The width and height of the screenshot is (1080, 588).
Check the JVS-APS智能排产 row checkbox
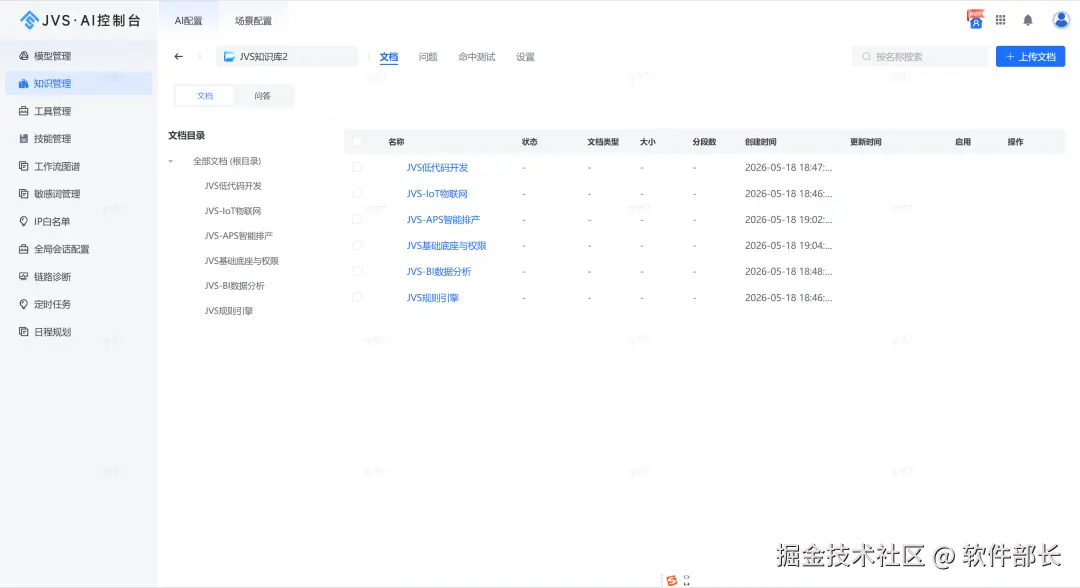pyautogui.click(x=357, y=220)
